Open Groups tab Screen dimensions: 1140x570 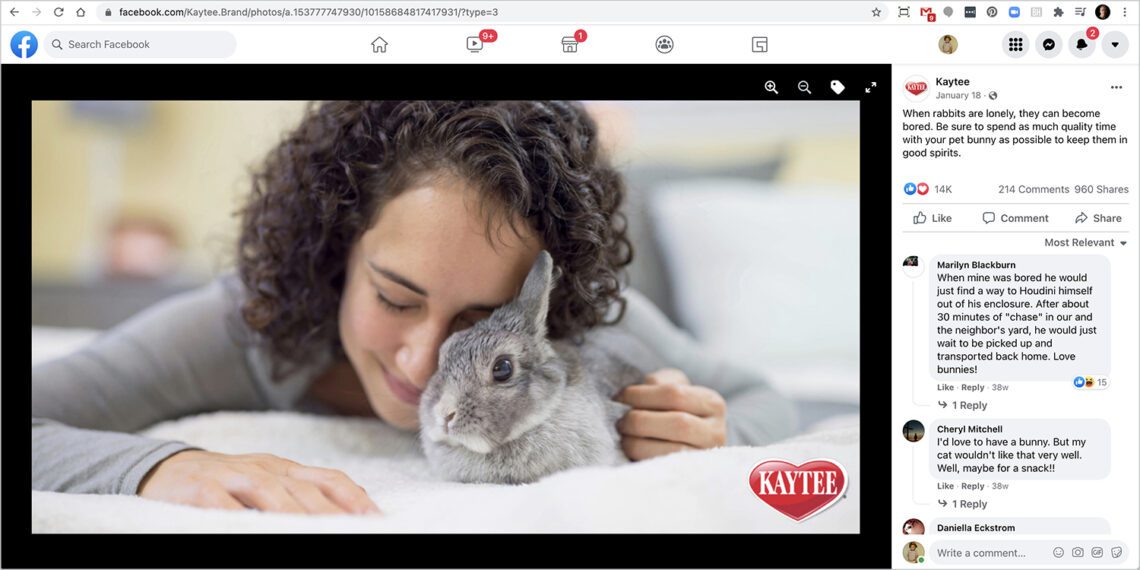point(665,44)
